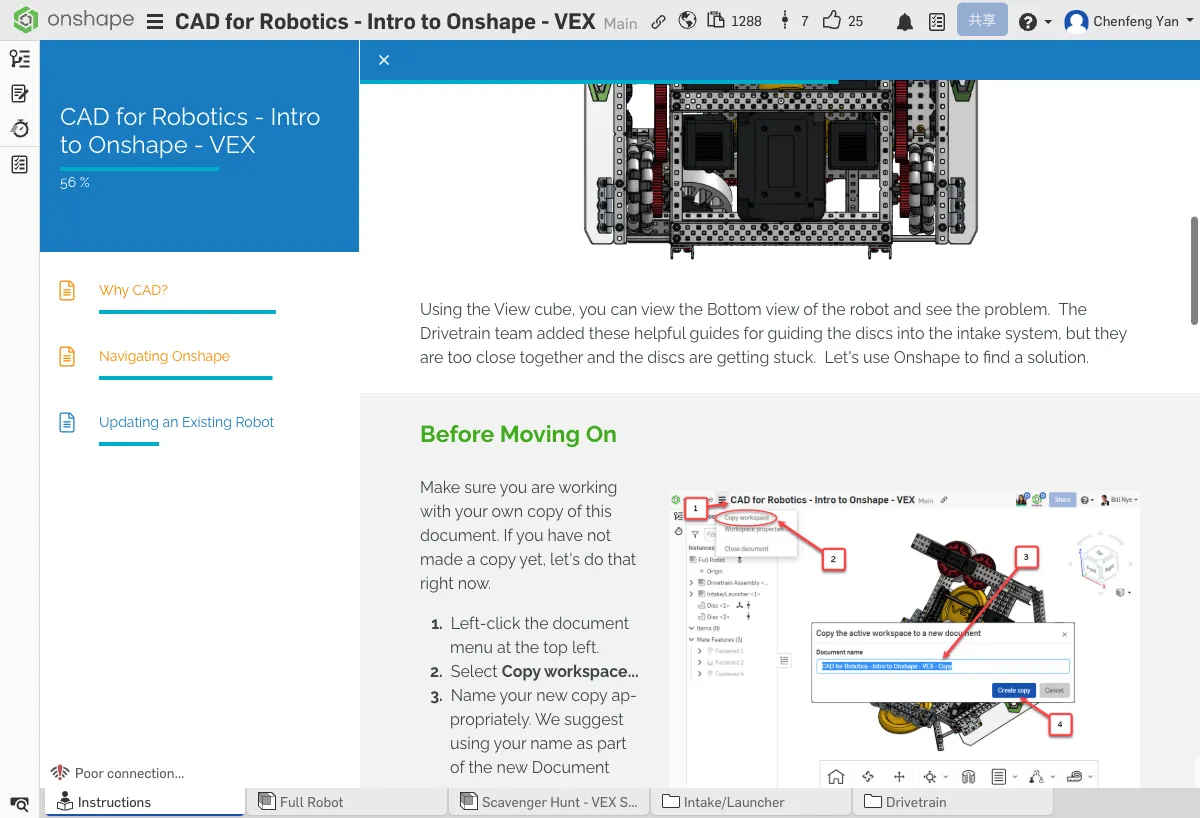Screen dimensions: 1200x818
Task: Click the copies count icon showing 1288
Action: [x=716, y=20]
